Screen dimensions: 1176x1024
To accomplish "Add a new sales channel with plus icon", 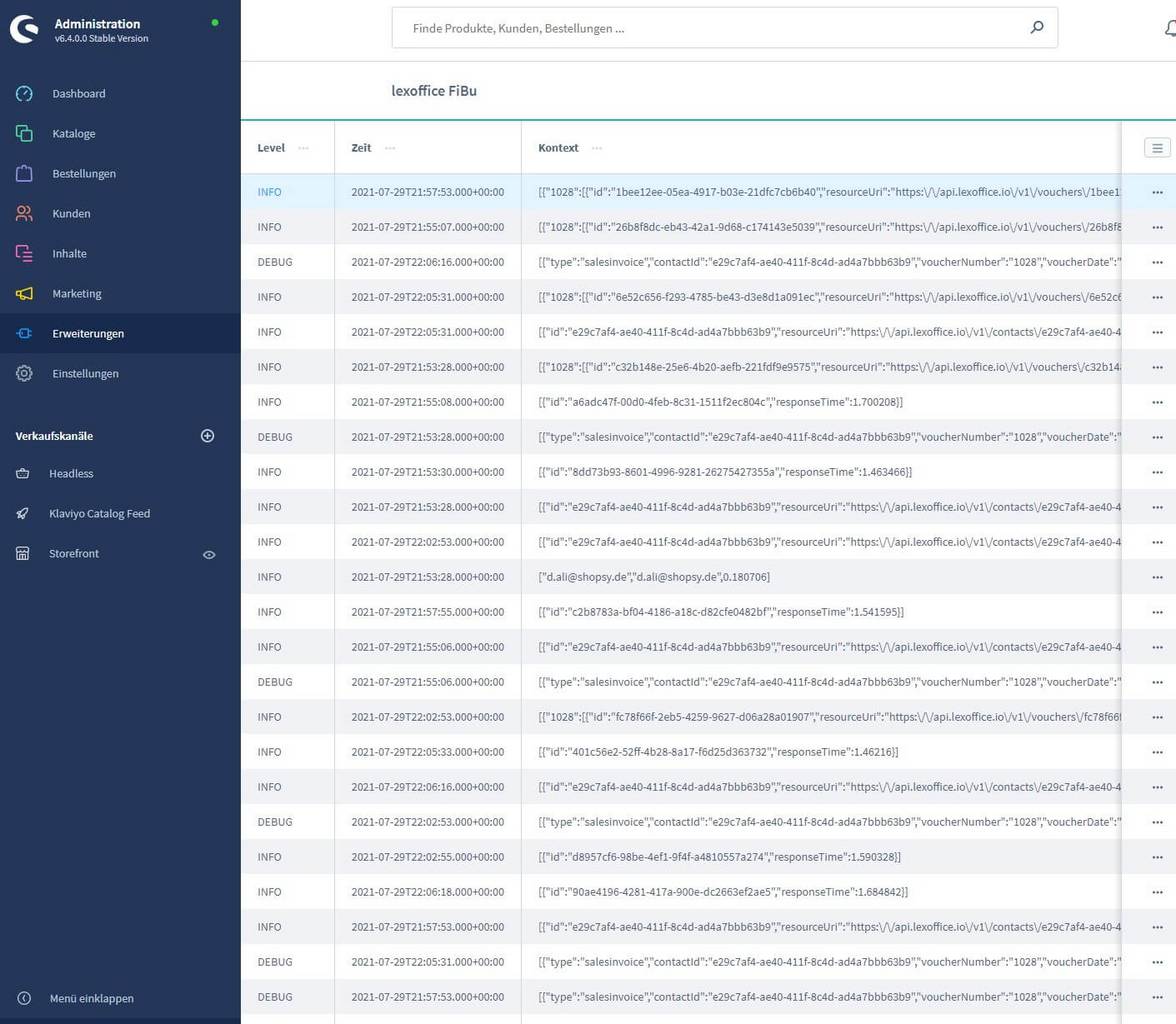I will pyautogui.click(x=208, y=436).
